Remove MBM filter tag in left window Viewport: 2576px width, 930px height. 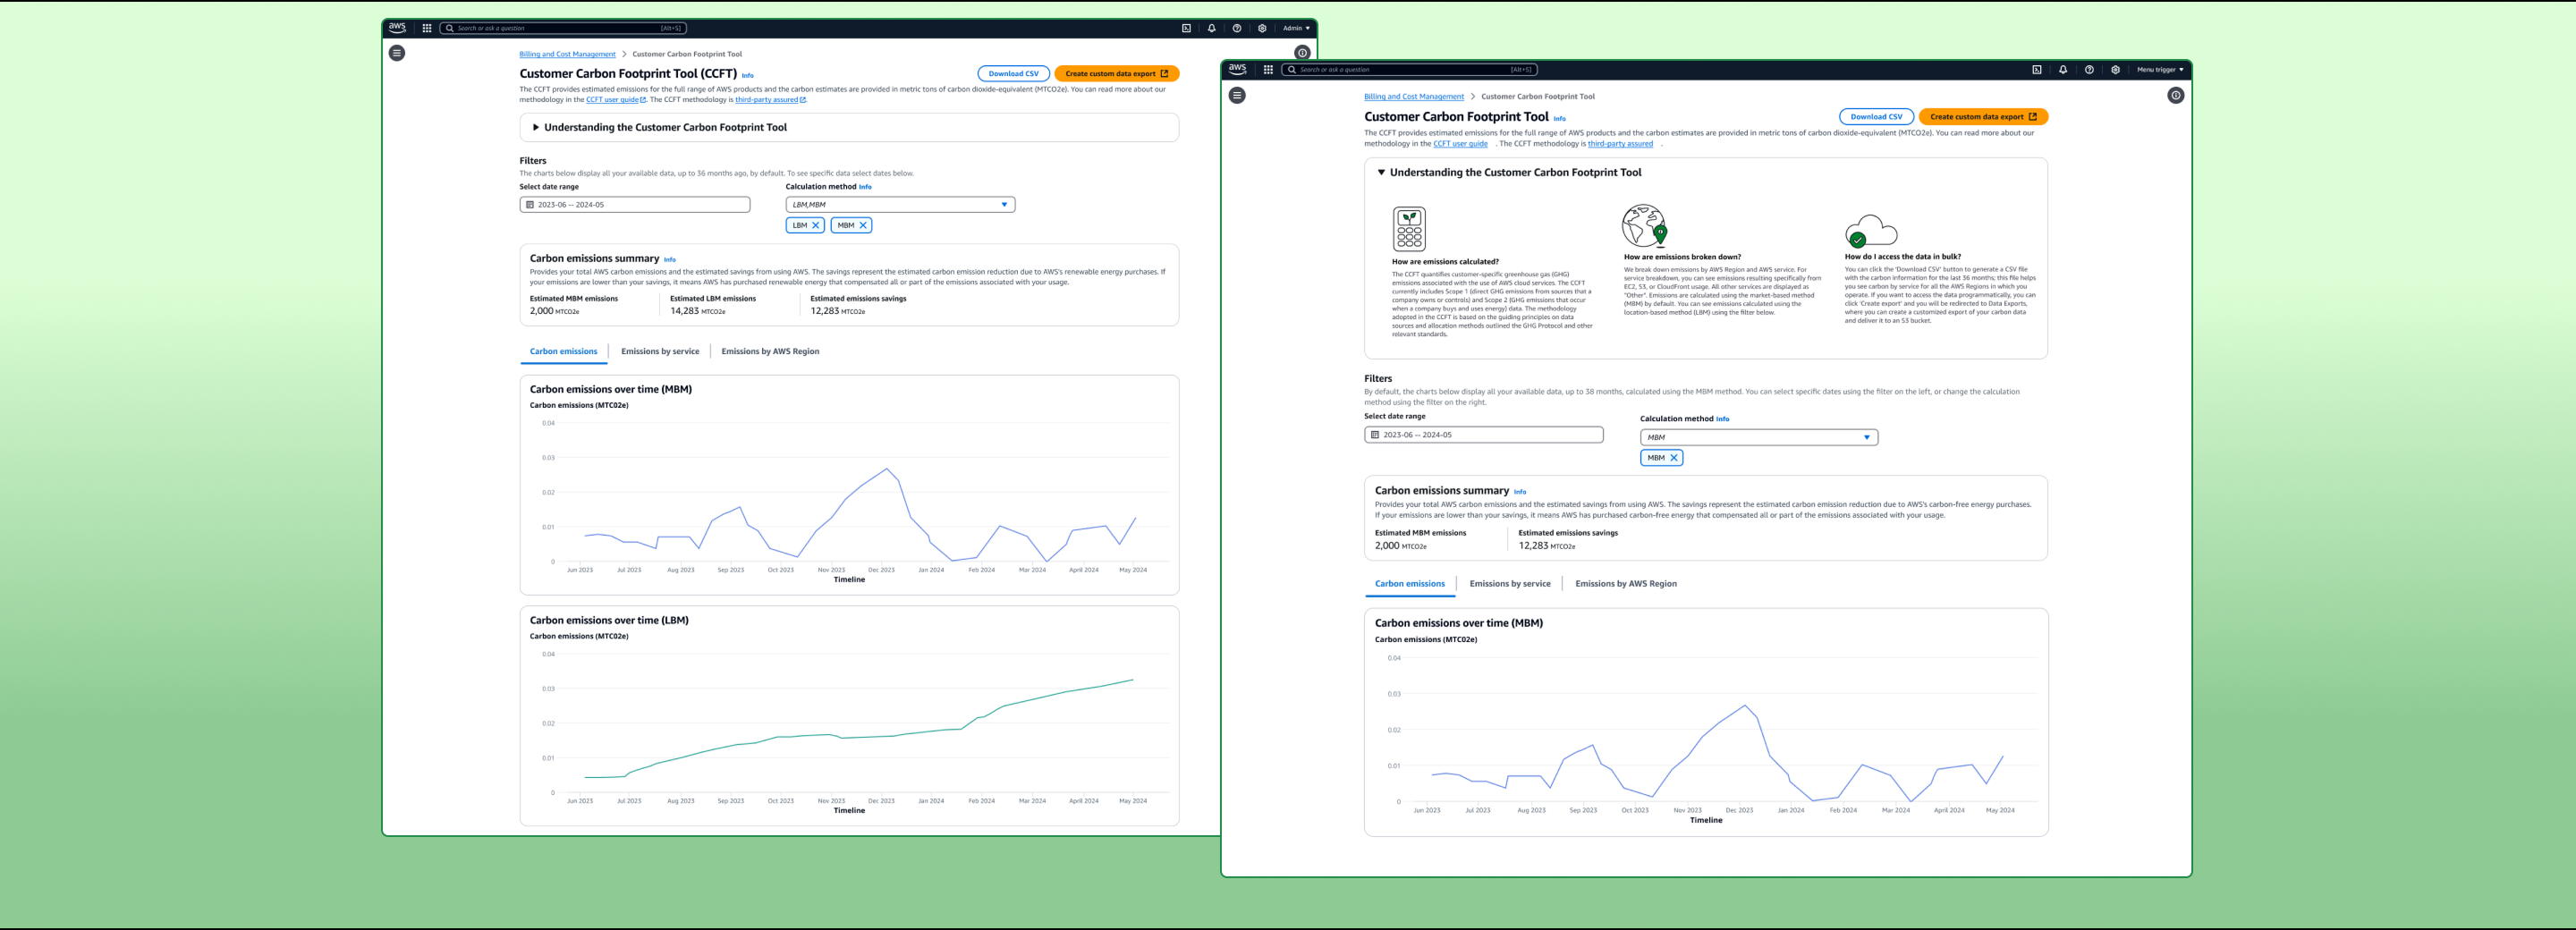click(863, 225)
